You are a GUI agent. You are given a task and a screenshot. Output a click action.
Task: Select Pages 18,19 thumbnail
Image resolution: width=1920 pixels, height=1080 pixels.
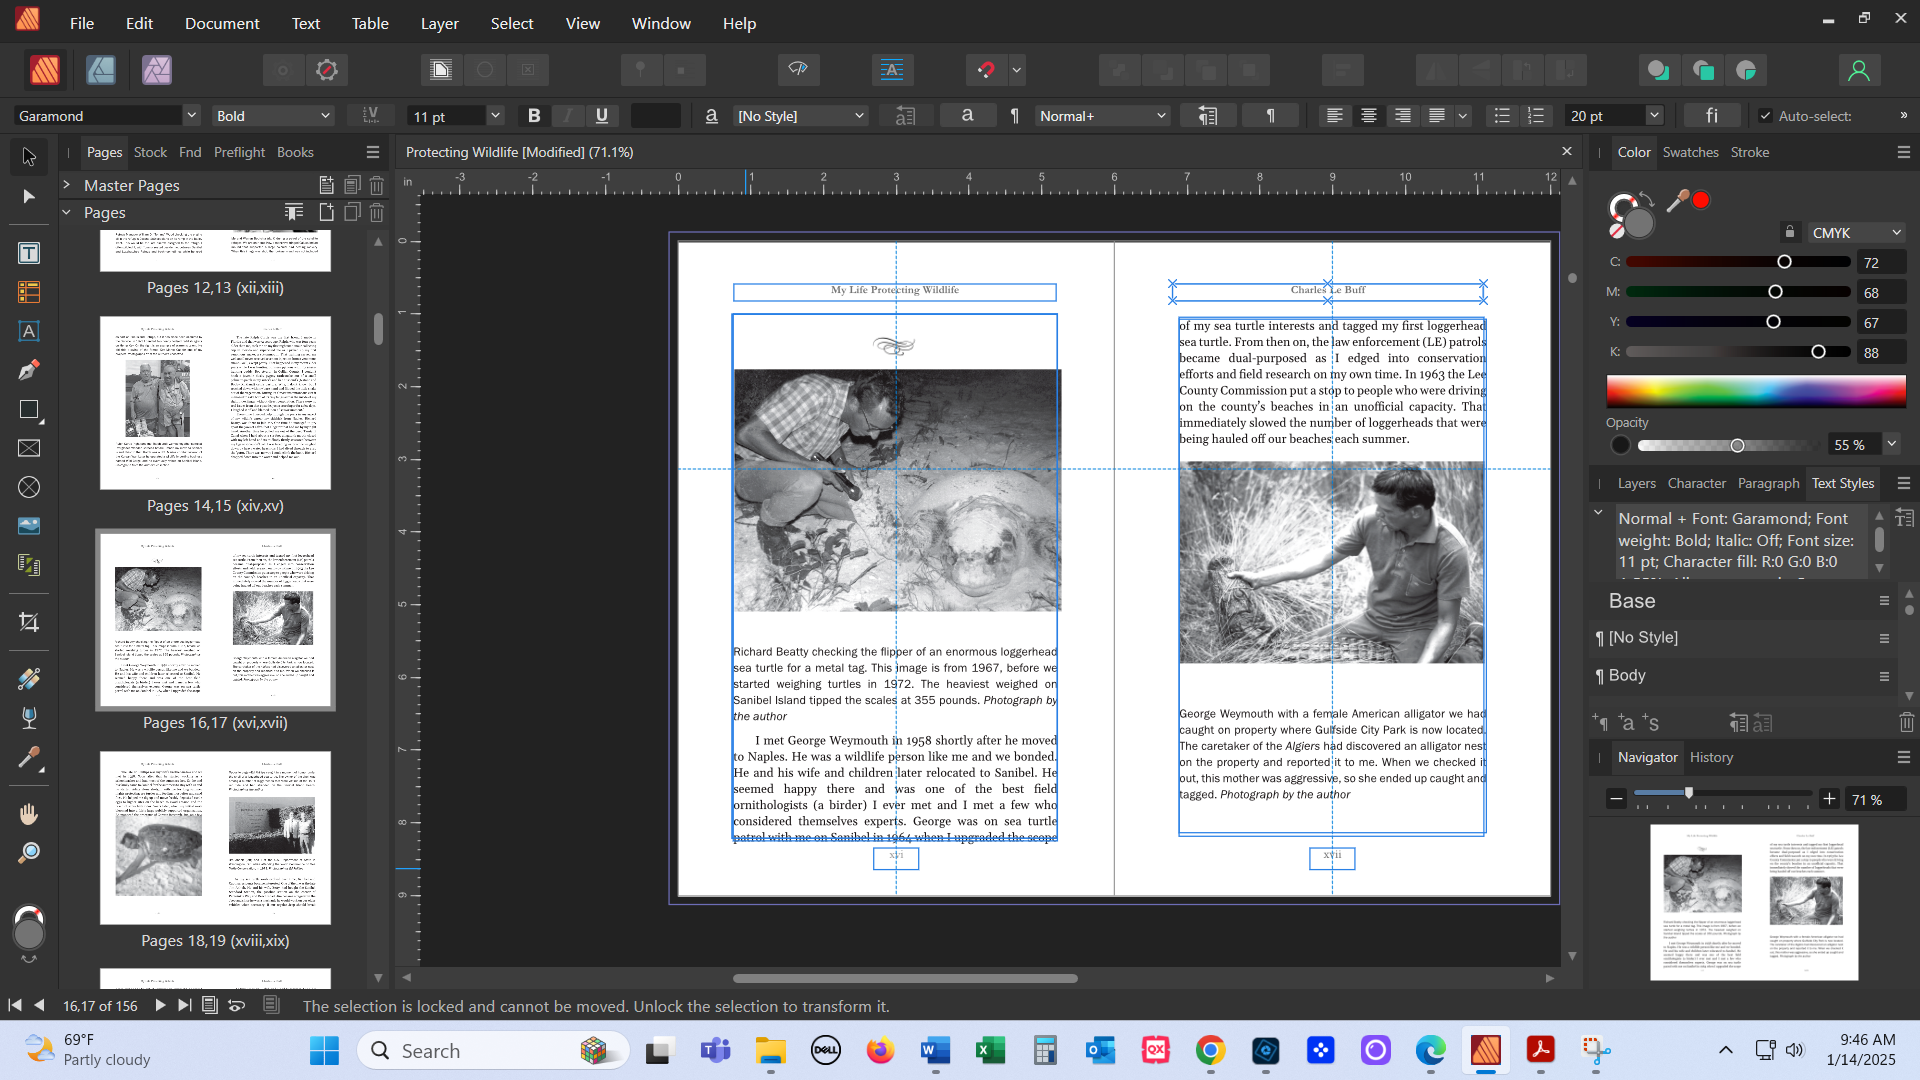click(215, 838)
